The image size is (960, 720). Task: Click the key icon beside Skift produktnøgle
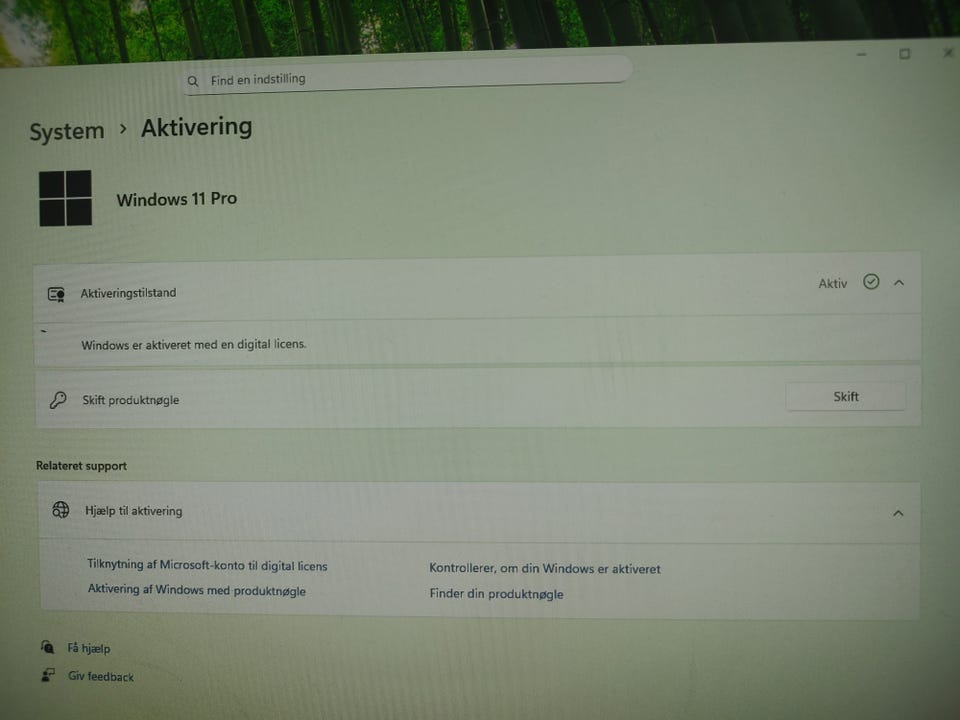[58, 400]
